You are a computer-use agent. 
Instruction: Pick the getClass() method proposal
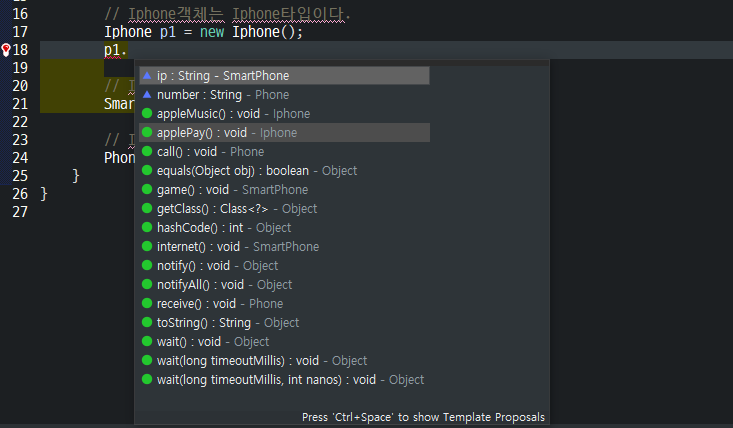pos(284,209)
